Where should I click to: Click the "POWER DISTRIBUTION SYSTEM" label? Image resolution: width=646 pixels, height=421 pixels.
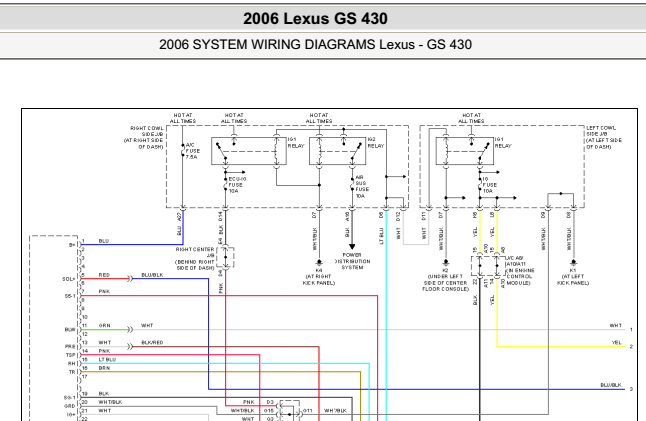tap(352, 261)
